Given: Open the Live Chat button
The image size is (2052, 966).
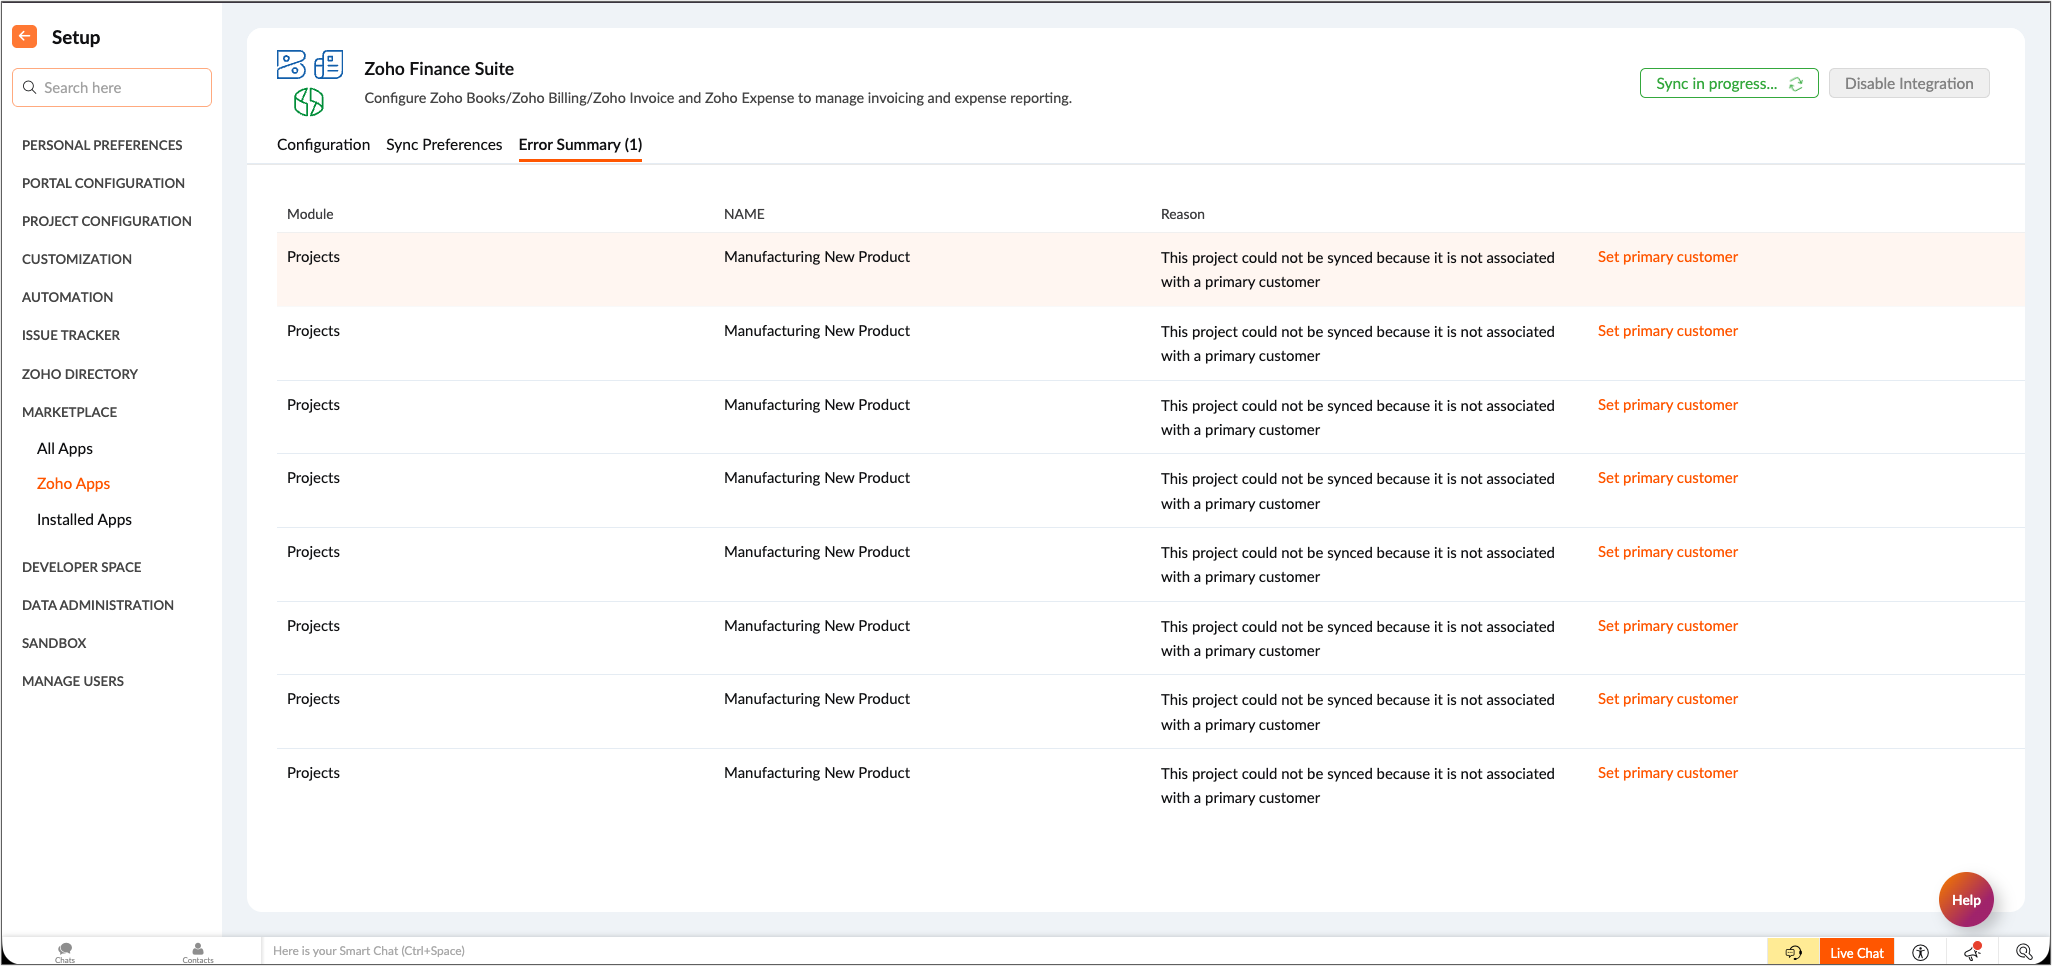Looking at the screenshot, I should click(1856, 952).
